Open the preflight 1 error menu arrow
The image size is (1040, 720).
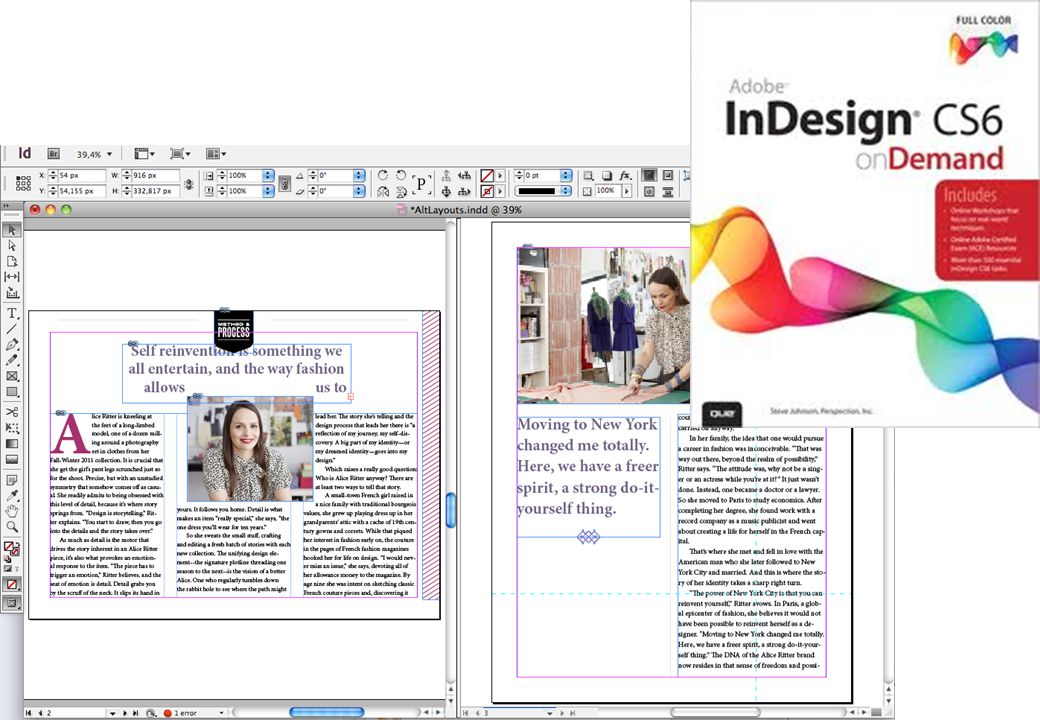222,713
